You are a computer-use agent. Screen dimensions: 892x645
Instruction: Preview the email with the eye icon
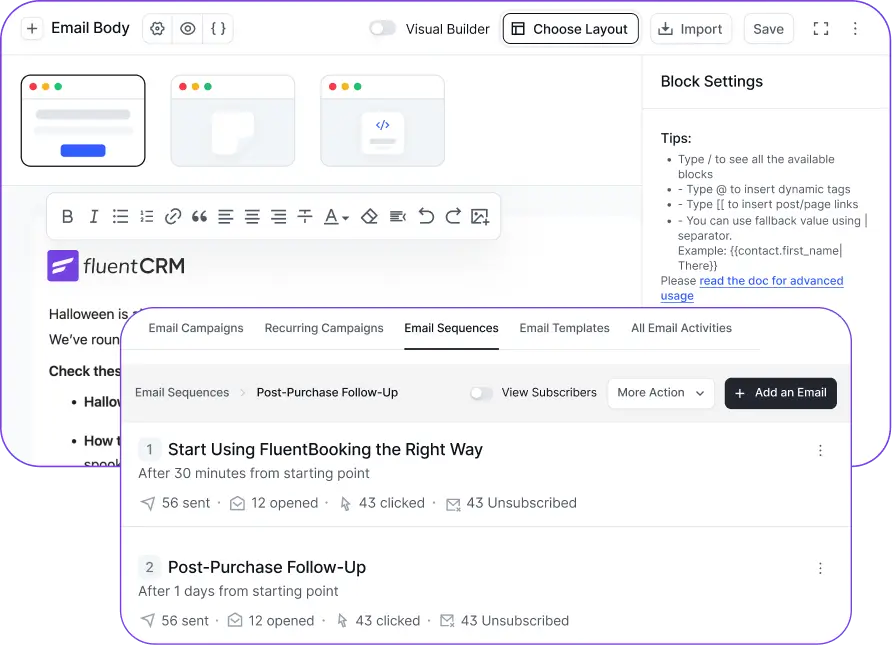[187, 29]
